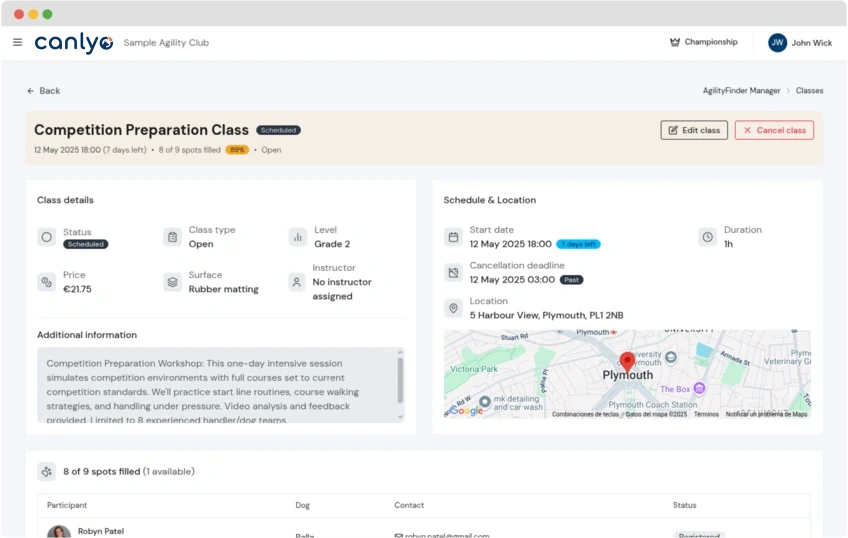
Task: Click the 89% filled badge
Action: pyautogui.click(x=237, y=150)
